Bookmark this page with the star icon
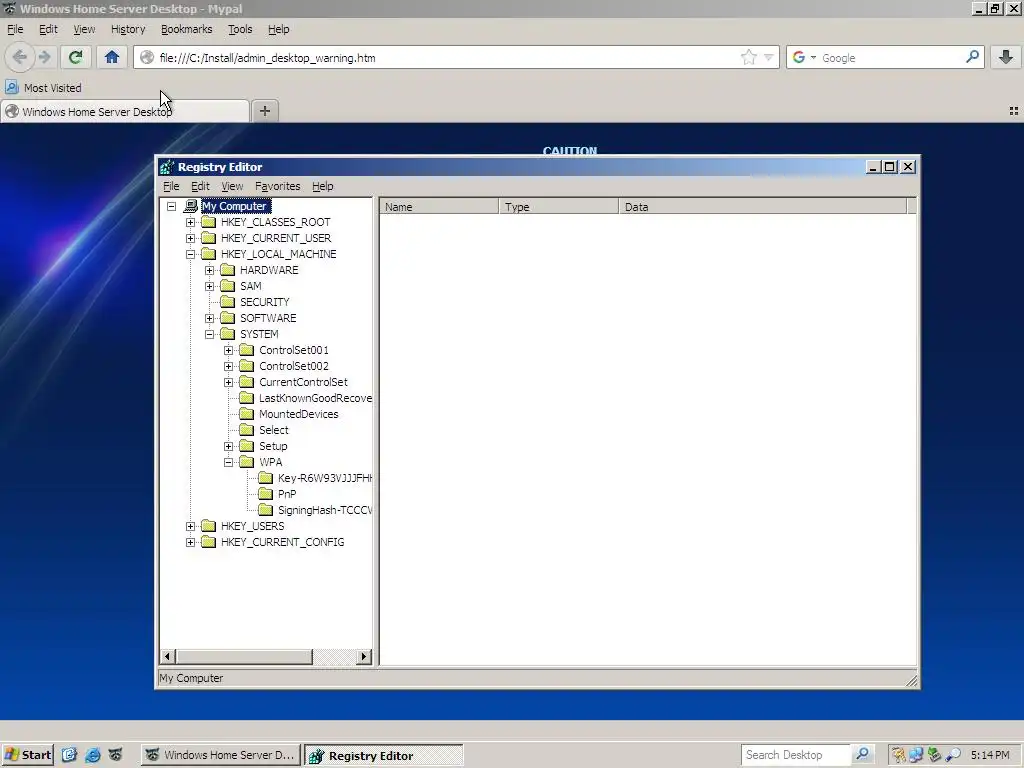 click(748, 57)
